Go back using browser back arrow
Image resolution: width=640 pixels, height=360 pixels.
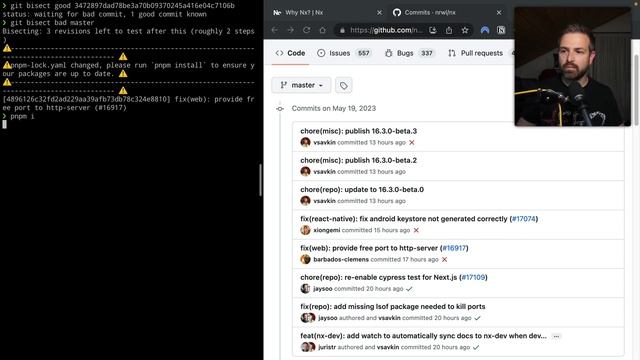click(275, 30)
